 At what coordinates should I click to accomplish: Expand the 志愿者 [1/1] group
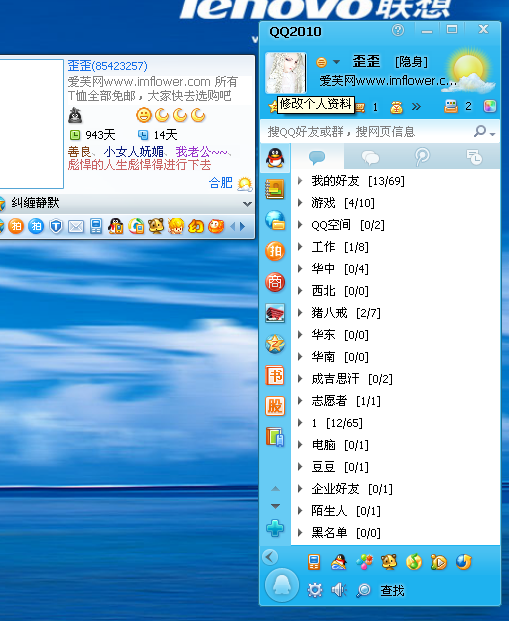(300, 401)
